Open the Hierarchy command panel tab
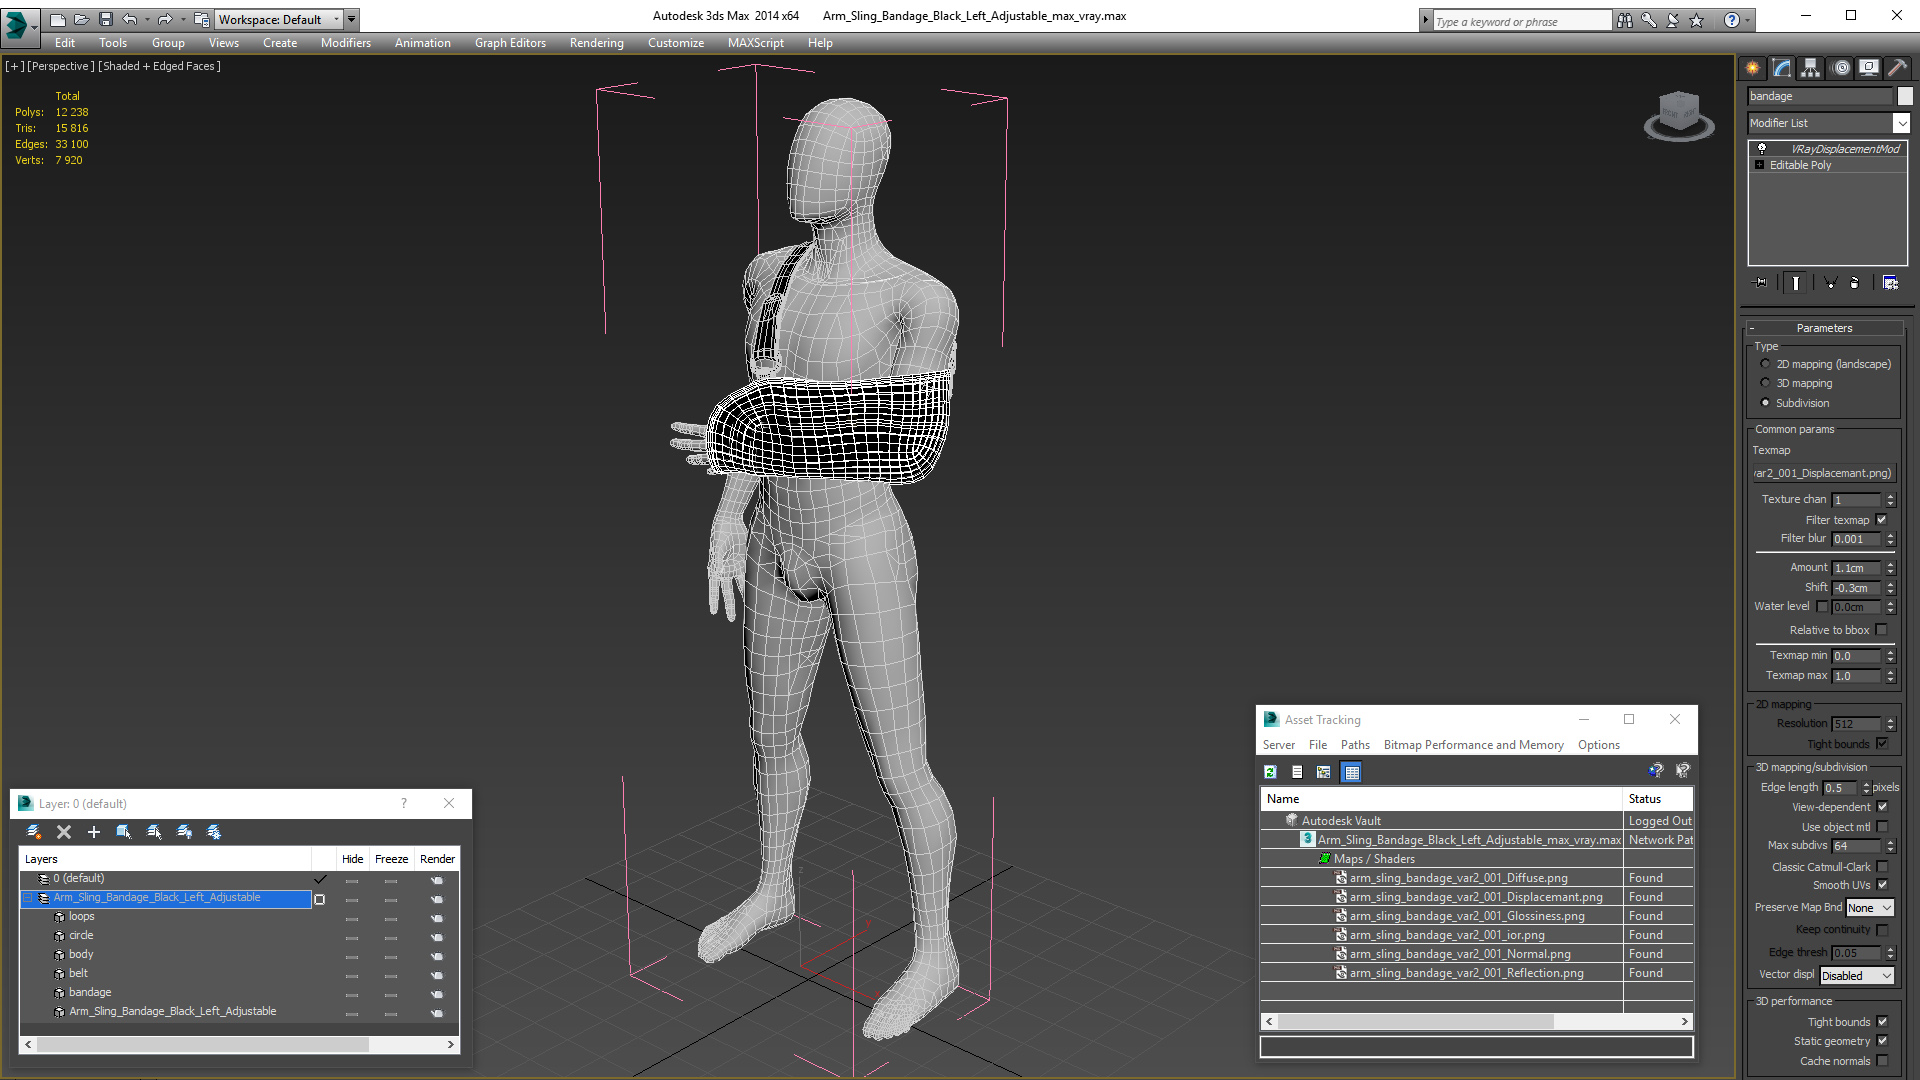This screenshot has height=1080, width=1920. click(1810, 68)
